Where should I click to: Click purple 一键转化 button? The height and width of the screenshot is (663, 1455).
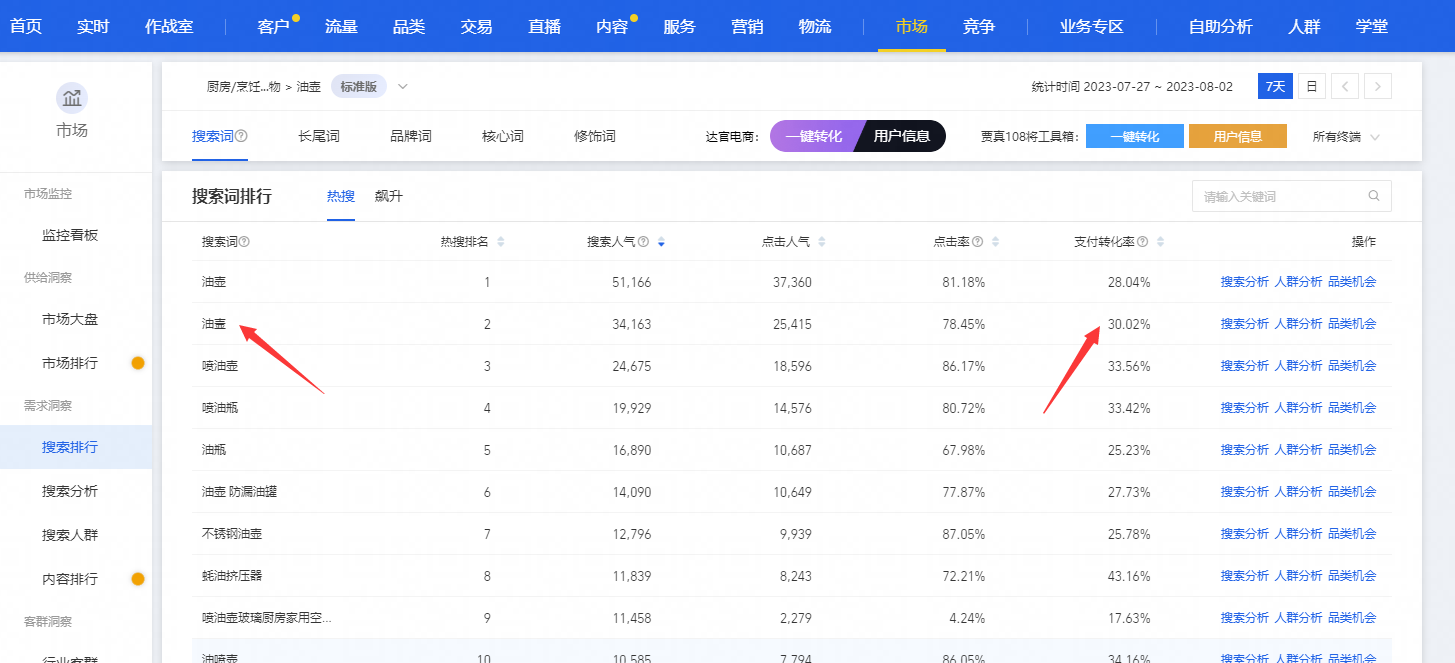coord(812,137)
